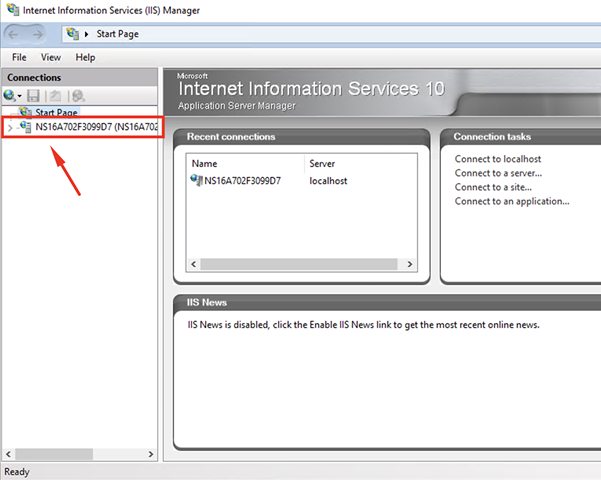Screen dimensions: 601x480
Task: Click the Save connections disk icon
Action: pos(33,95)
